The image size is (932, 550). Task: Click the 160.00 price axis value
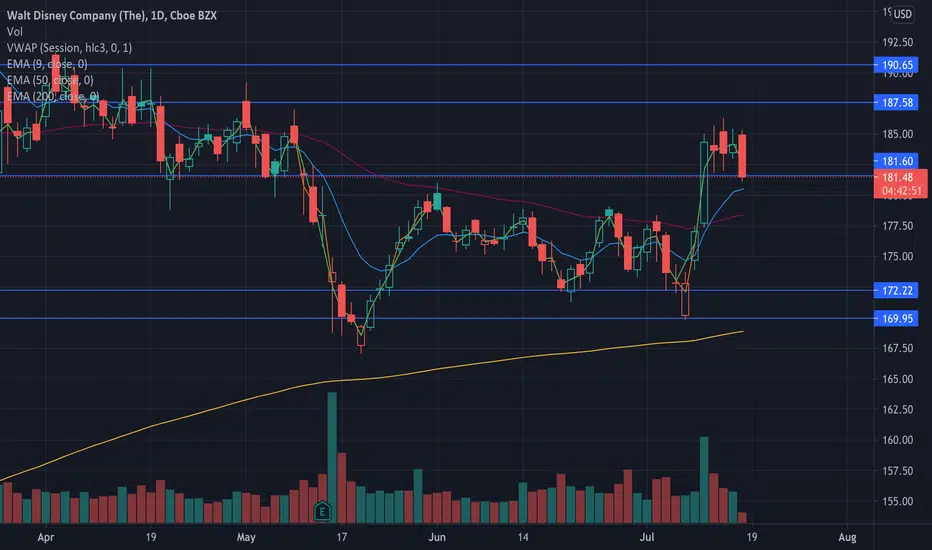tap(898, 440)
